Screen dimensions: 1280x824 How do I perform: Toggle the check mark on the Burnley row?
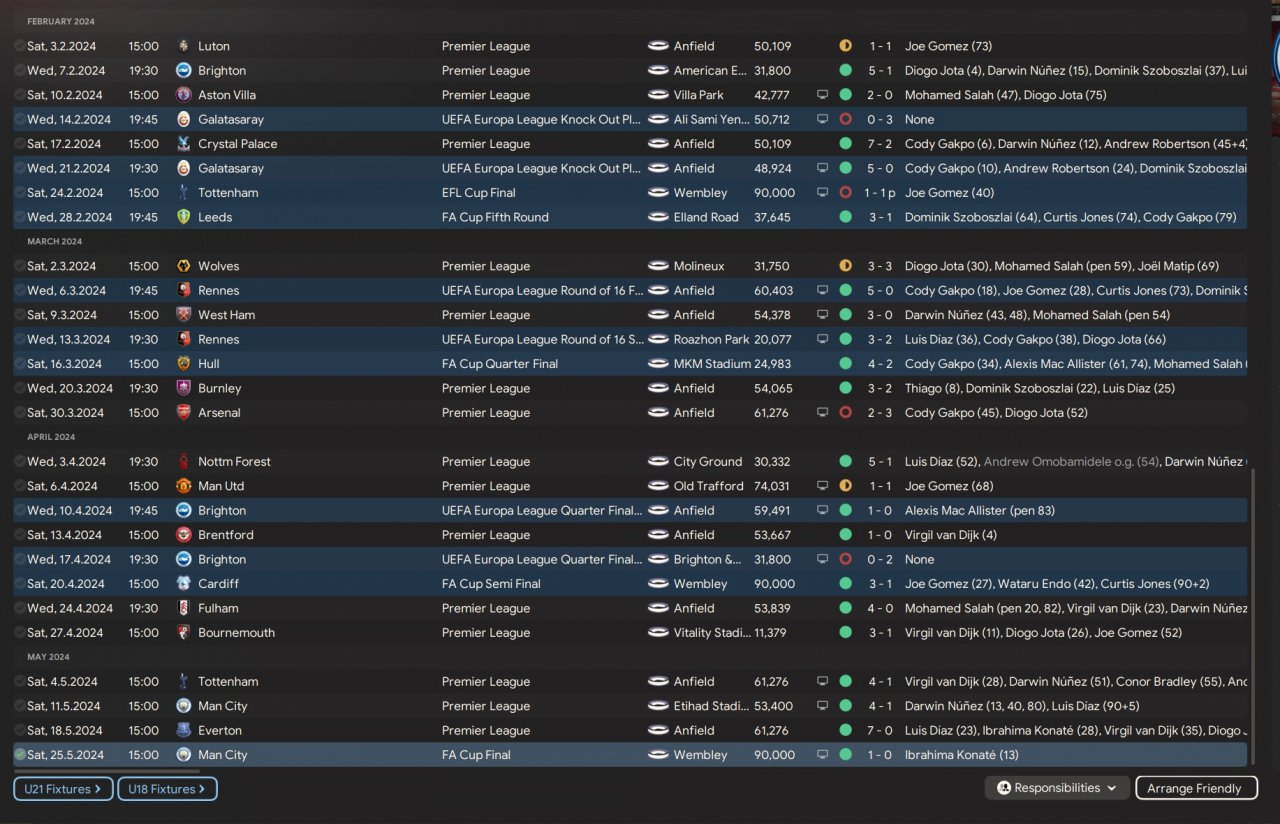(x=20, y=388)
